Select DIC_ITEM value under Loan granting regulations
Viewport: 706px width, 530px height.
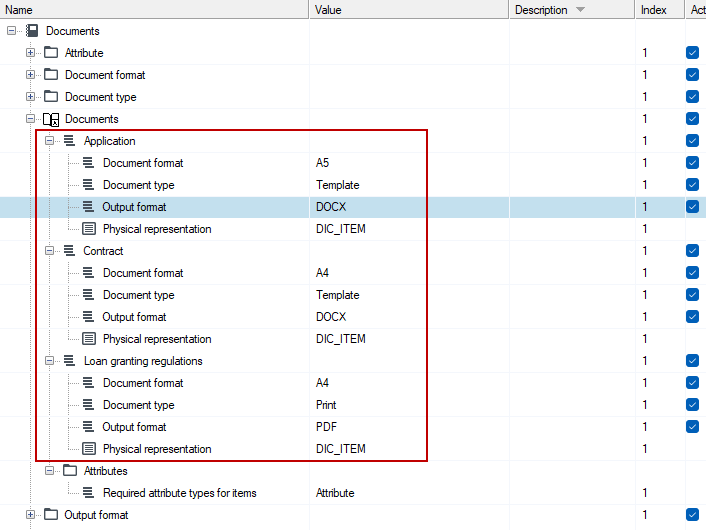click(341, 448)
